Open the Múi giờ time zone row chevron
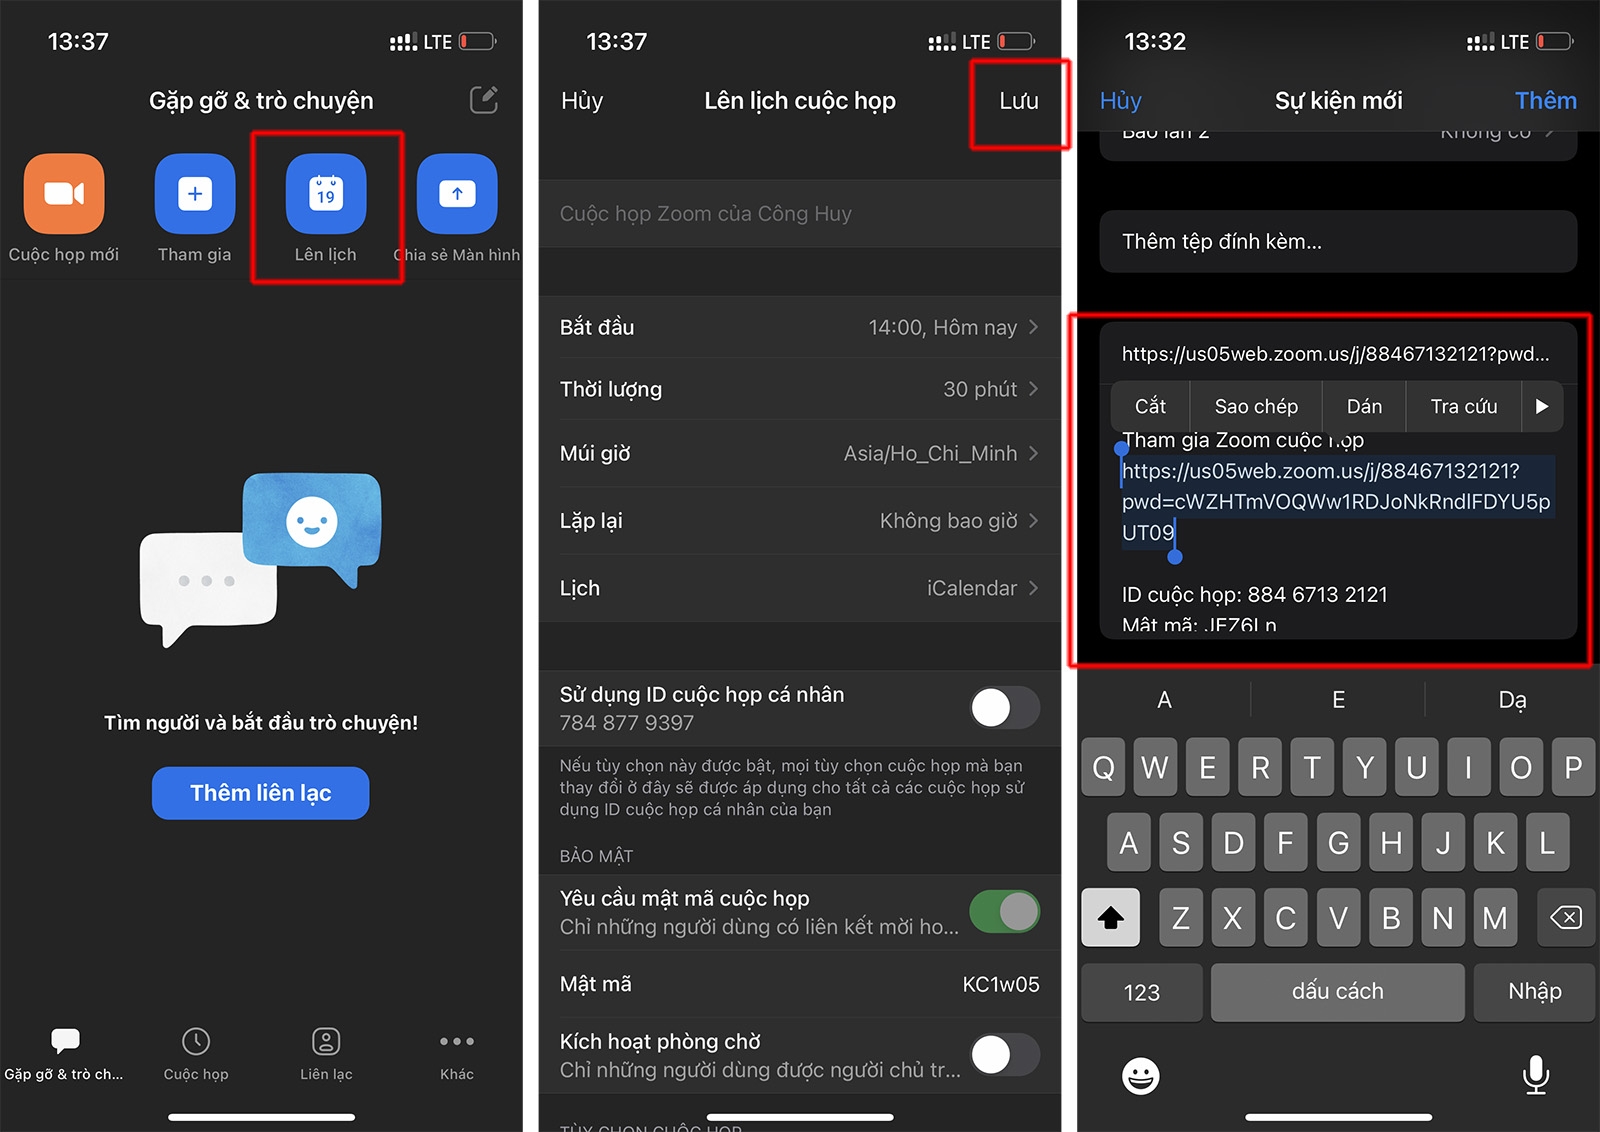The height and width of the screenshot is (1132, 1600). (x=1033, y=453)
